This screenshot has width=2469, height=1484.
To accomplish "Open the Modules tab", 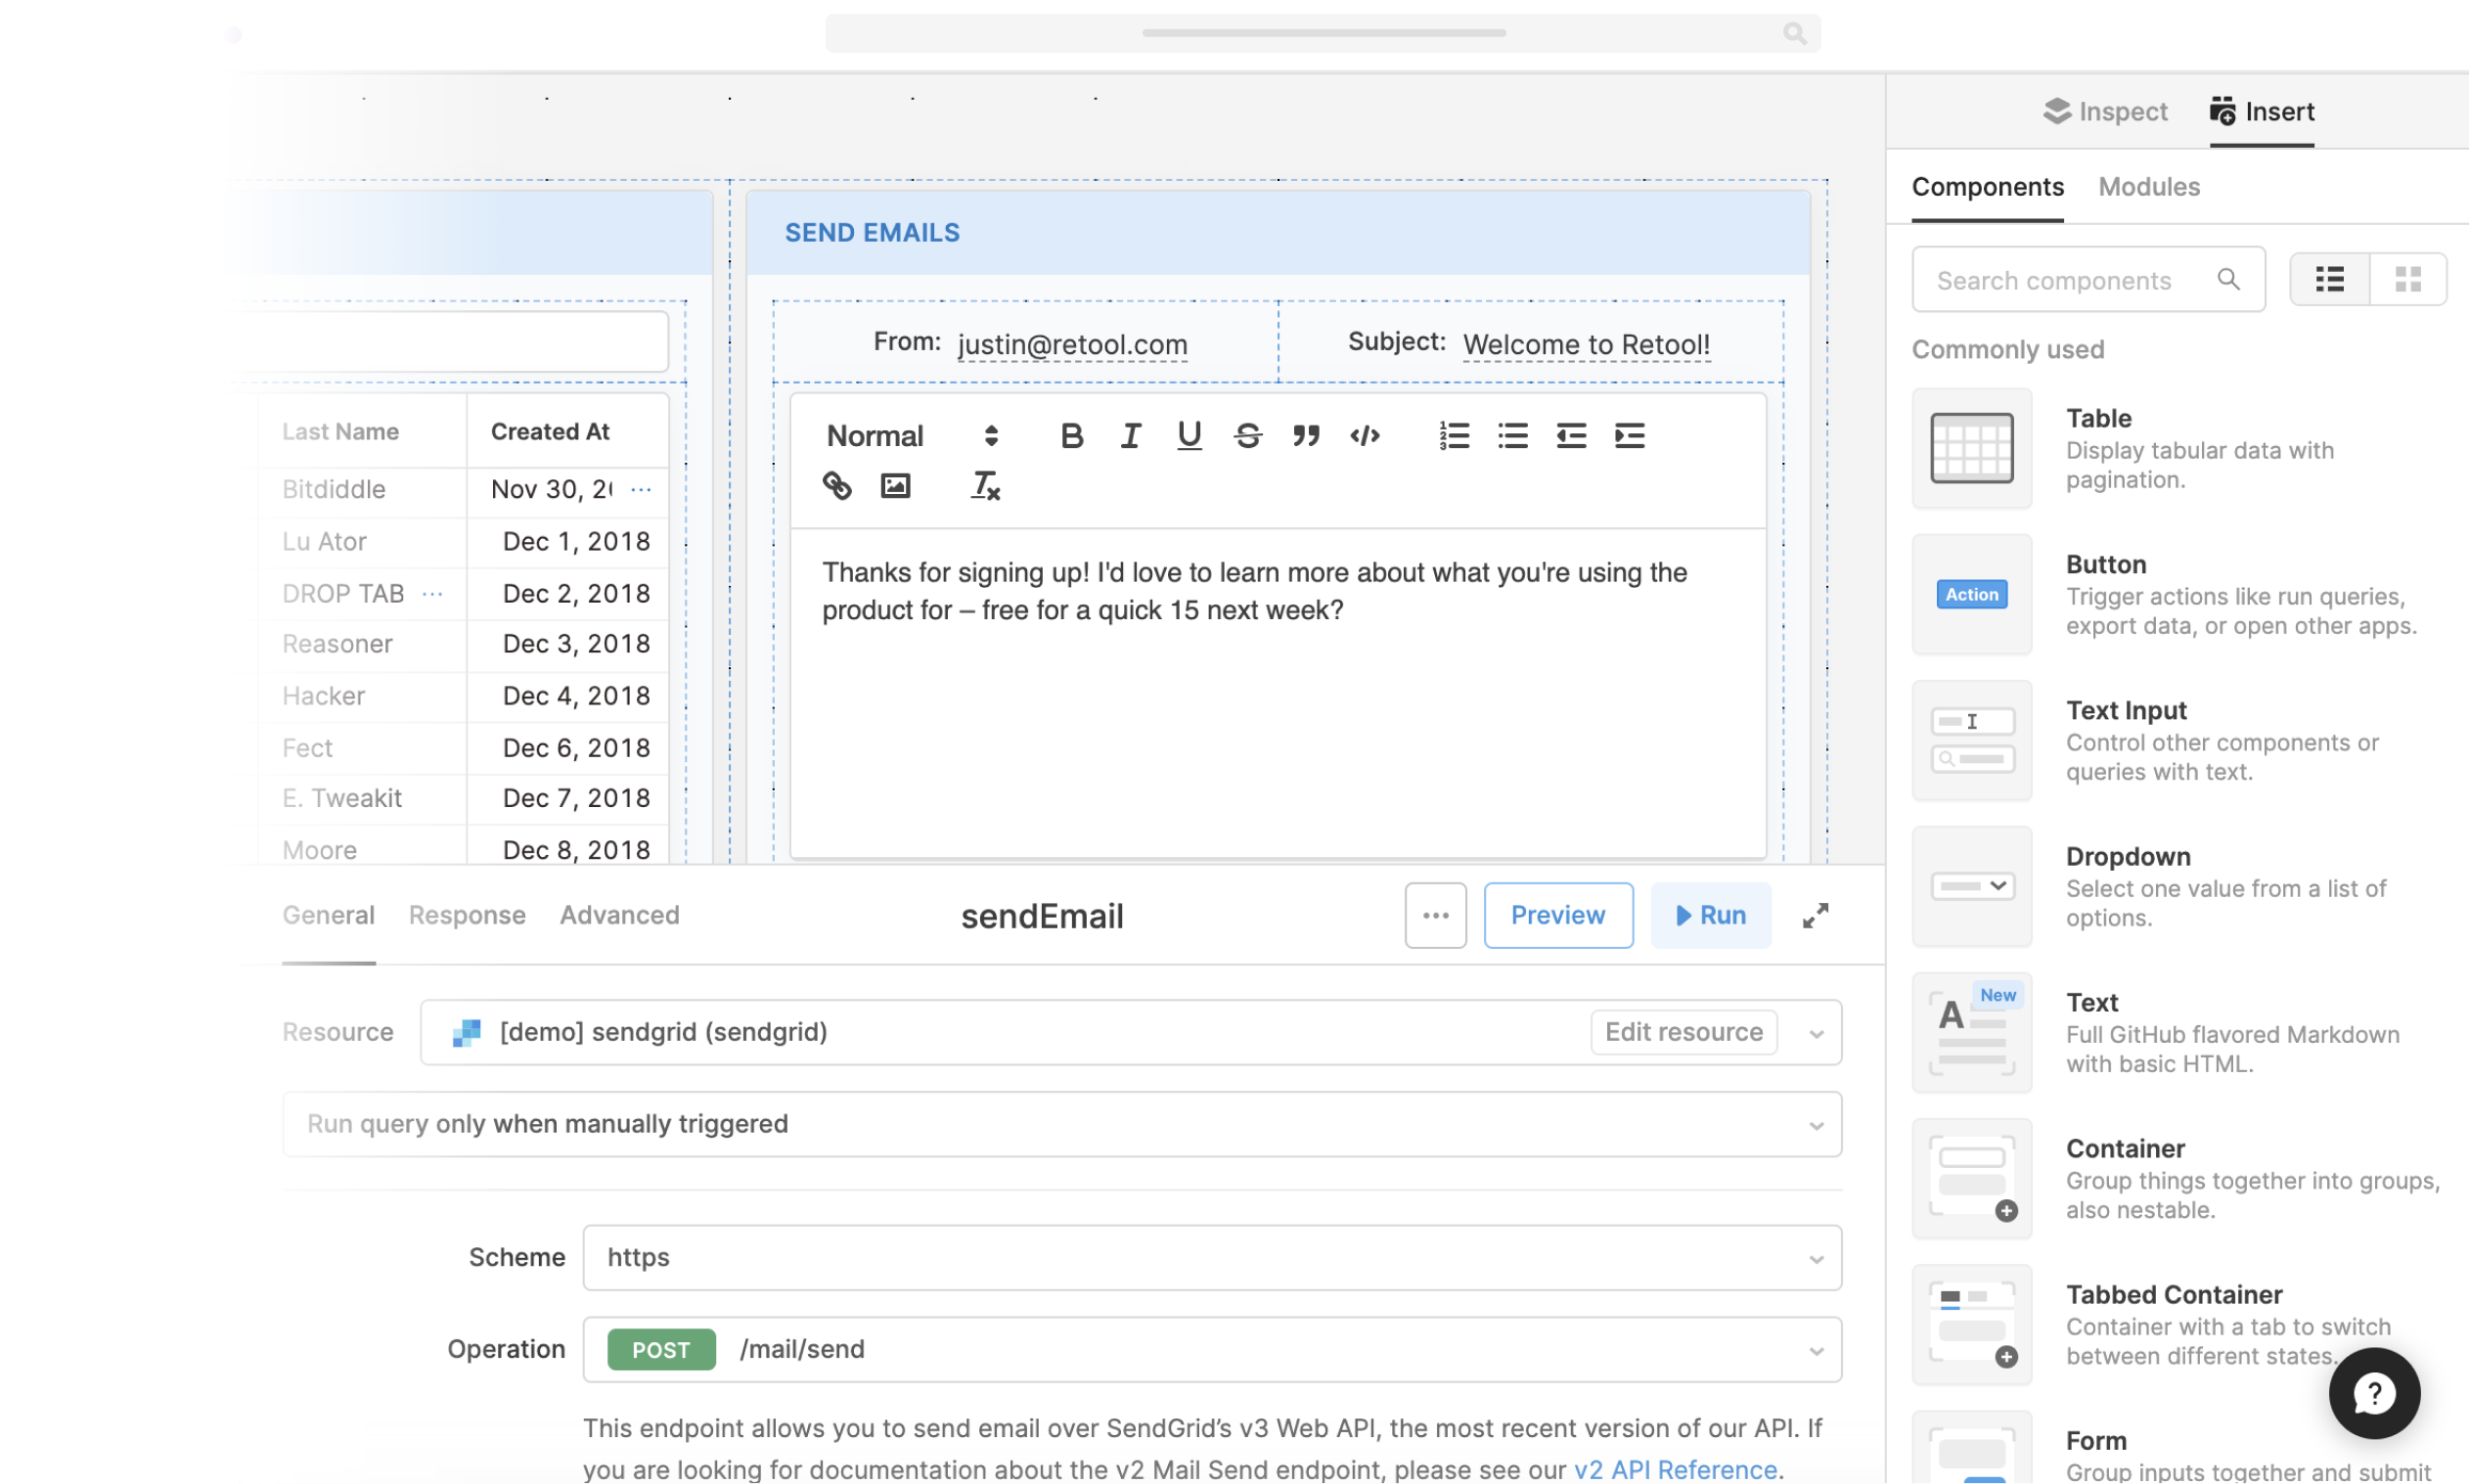I will [x=2148, y=187].
